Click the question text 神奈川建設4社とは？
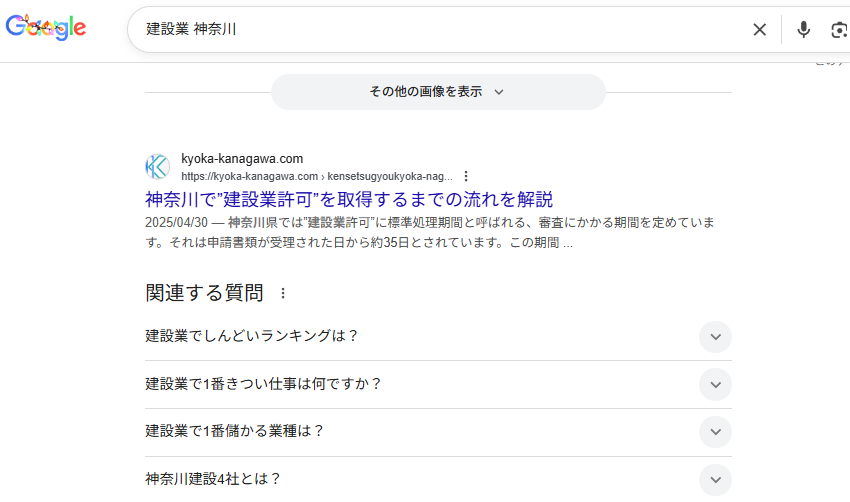This screenshot has width=850, height=502. tap(213, 479)
